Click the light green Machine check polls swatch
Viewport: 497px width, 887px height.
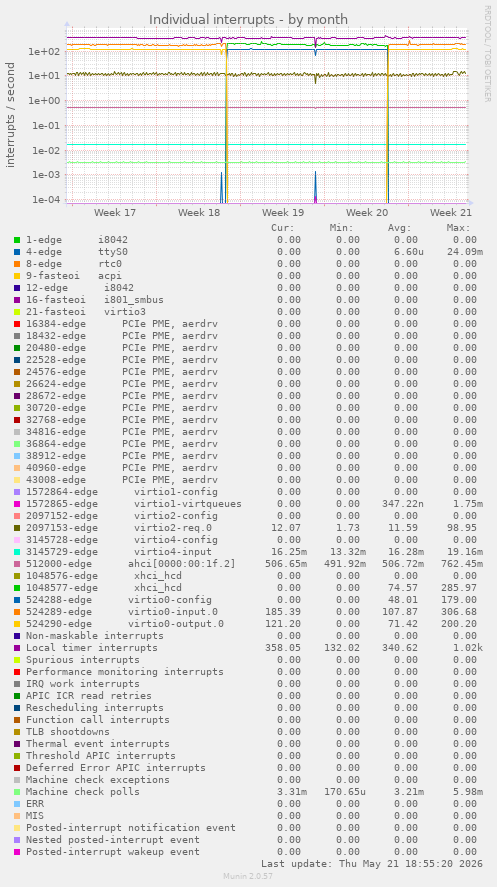17,791
